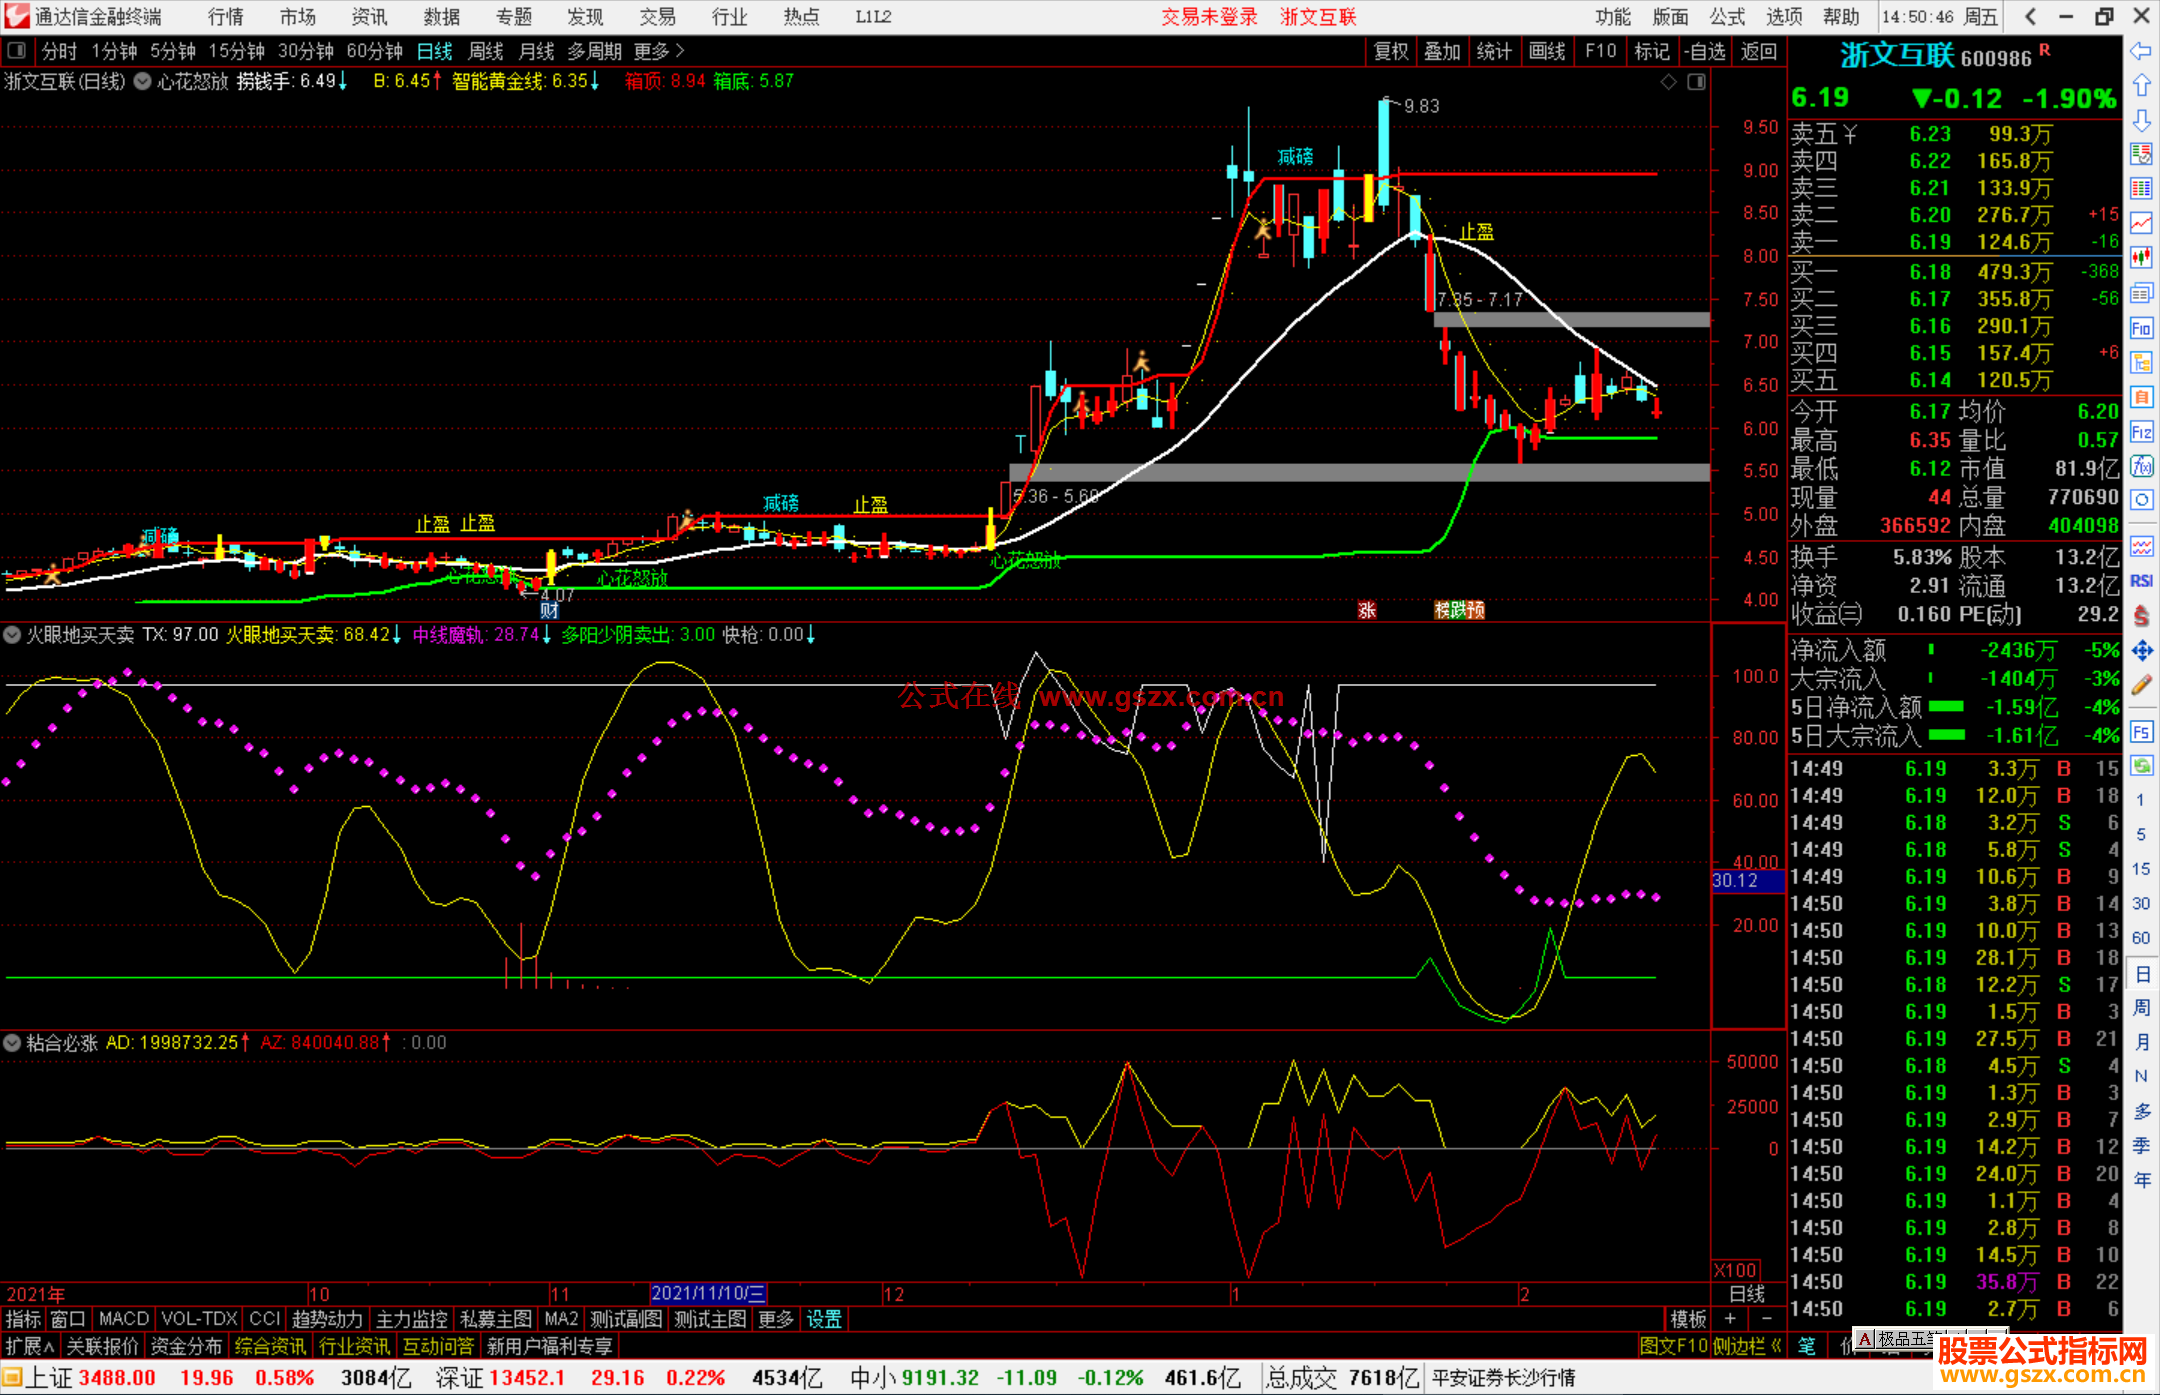
Task: Select monthly 月 period in sidebar
Action: pos(2141,1042)
